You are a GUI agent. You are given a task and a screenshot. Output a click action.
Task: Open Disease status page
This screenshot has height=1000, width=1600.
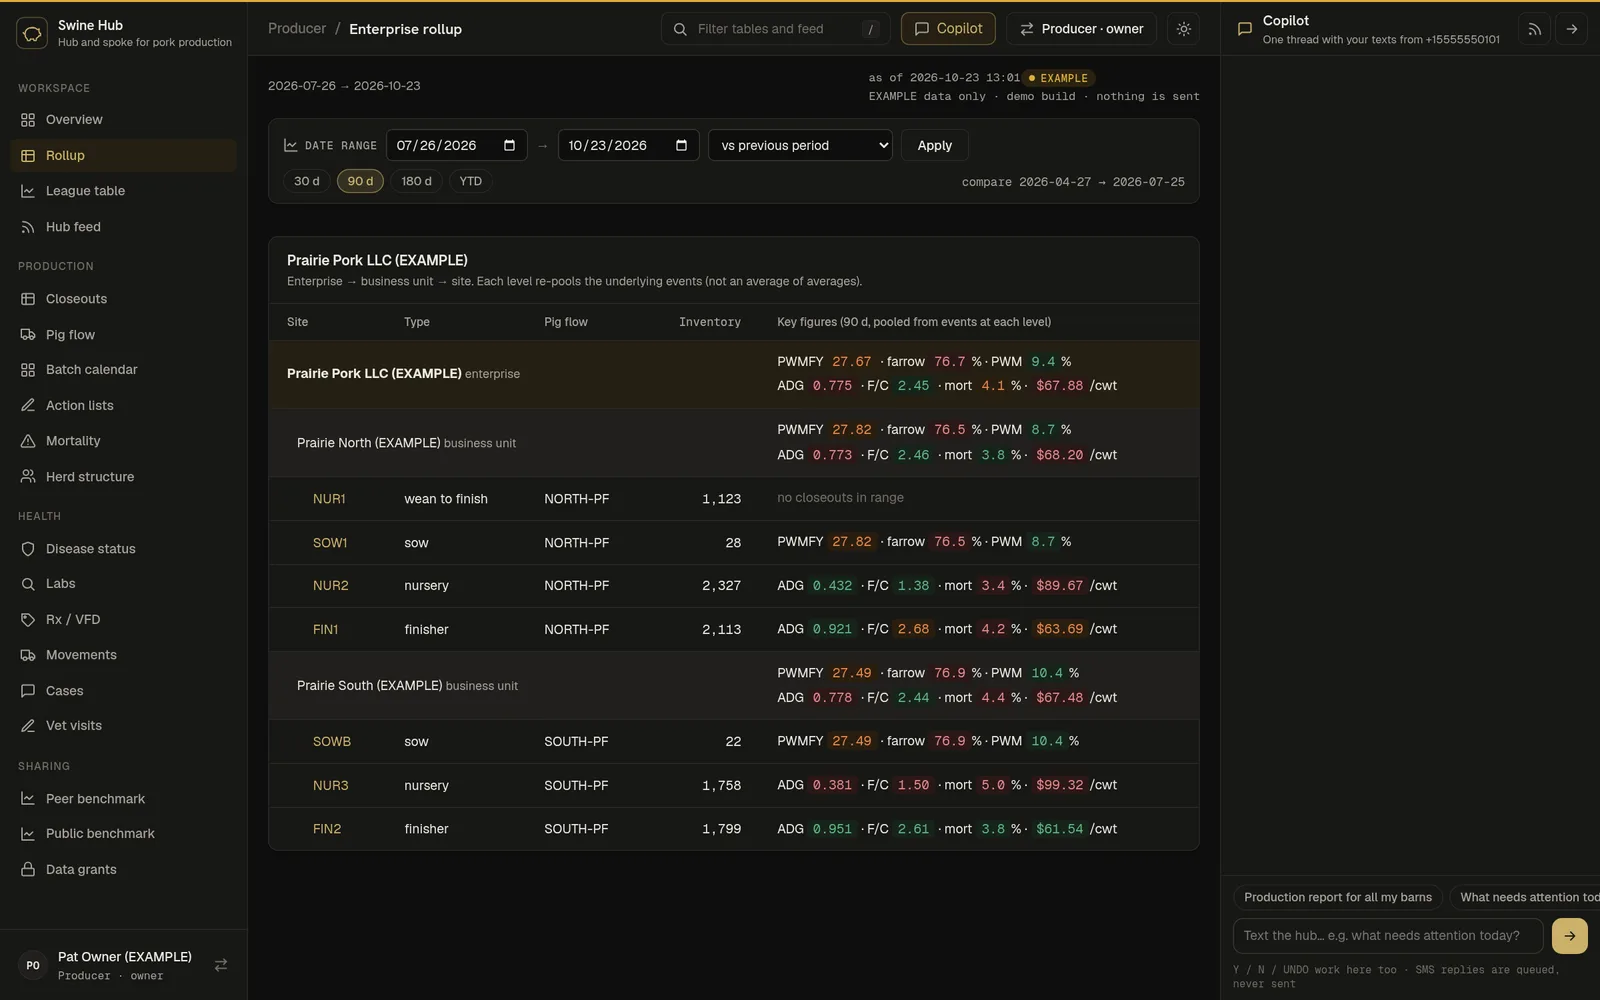[x=123, y=549]
